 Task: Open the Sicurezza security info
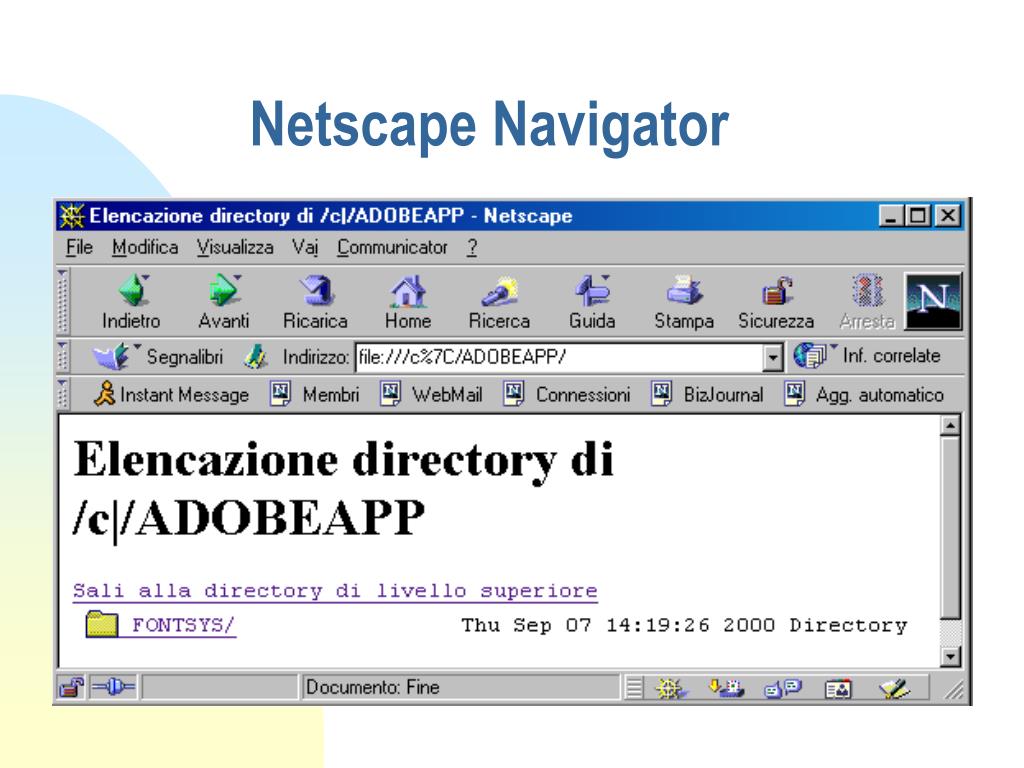coord(776,302)
